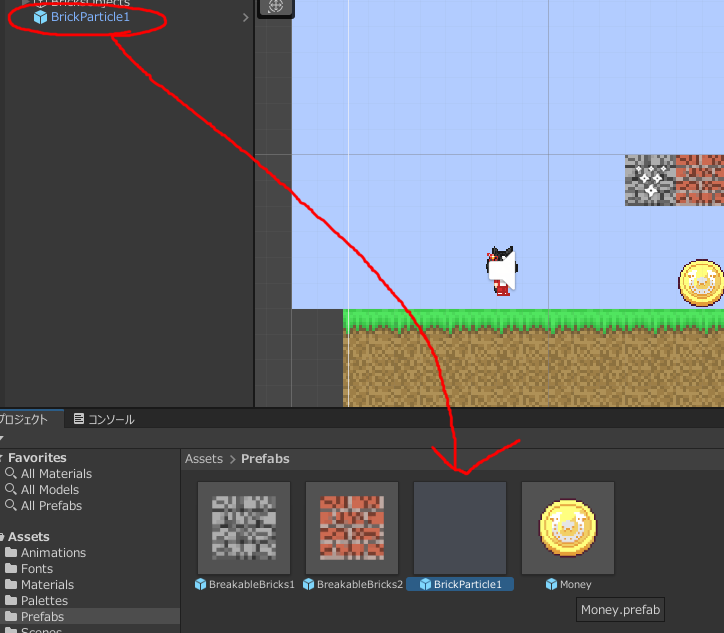Screen dimensions: 724x633
Task: Select the gold coin in scene view
Action: tap(701, 283)
